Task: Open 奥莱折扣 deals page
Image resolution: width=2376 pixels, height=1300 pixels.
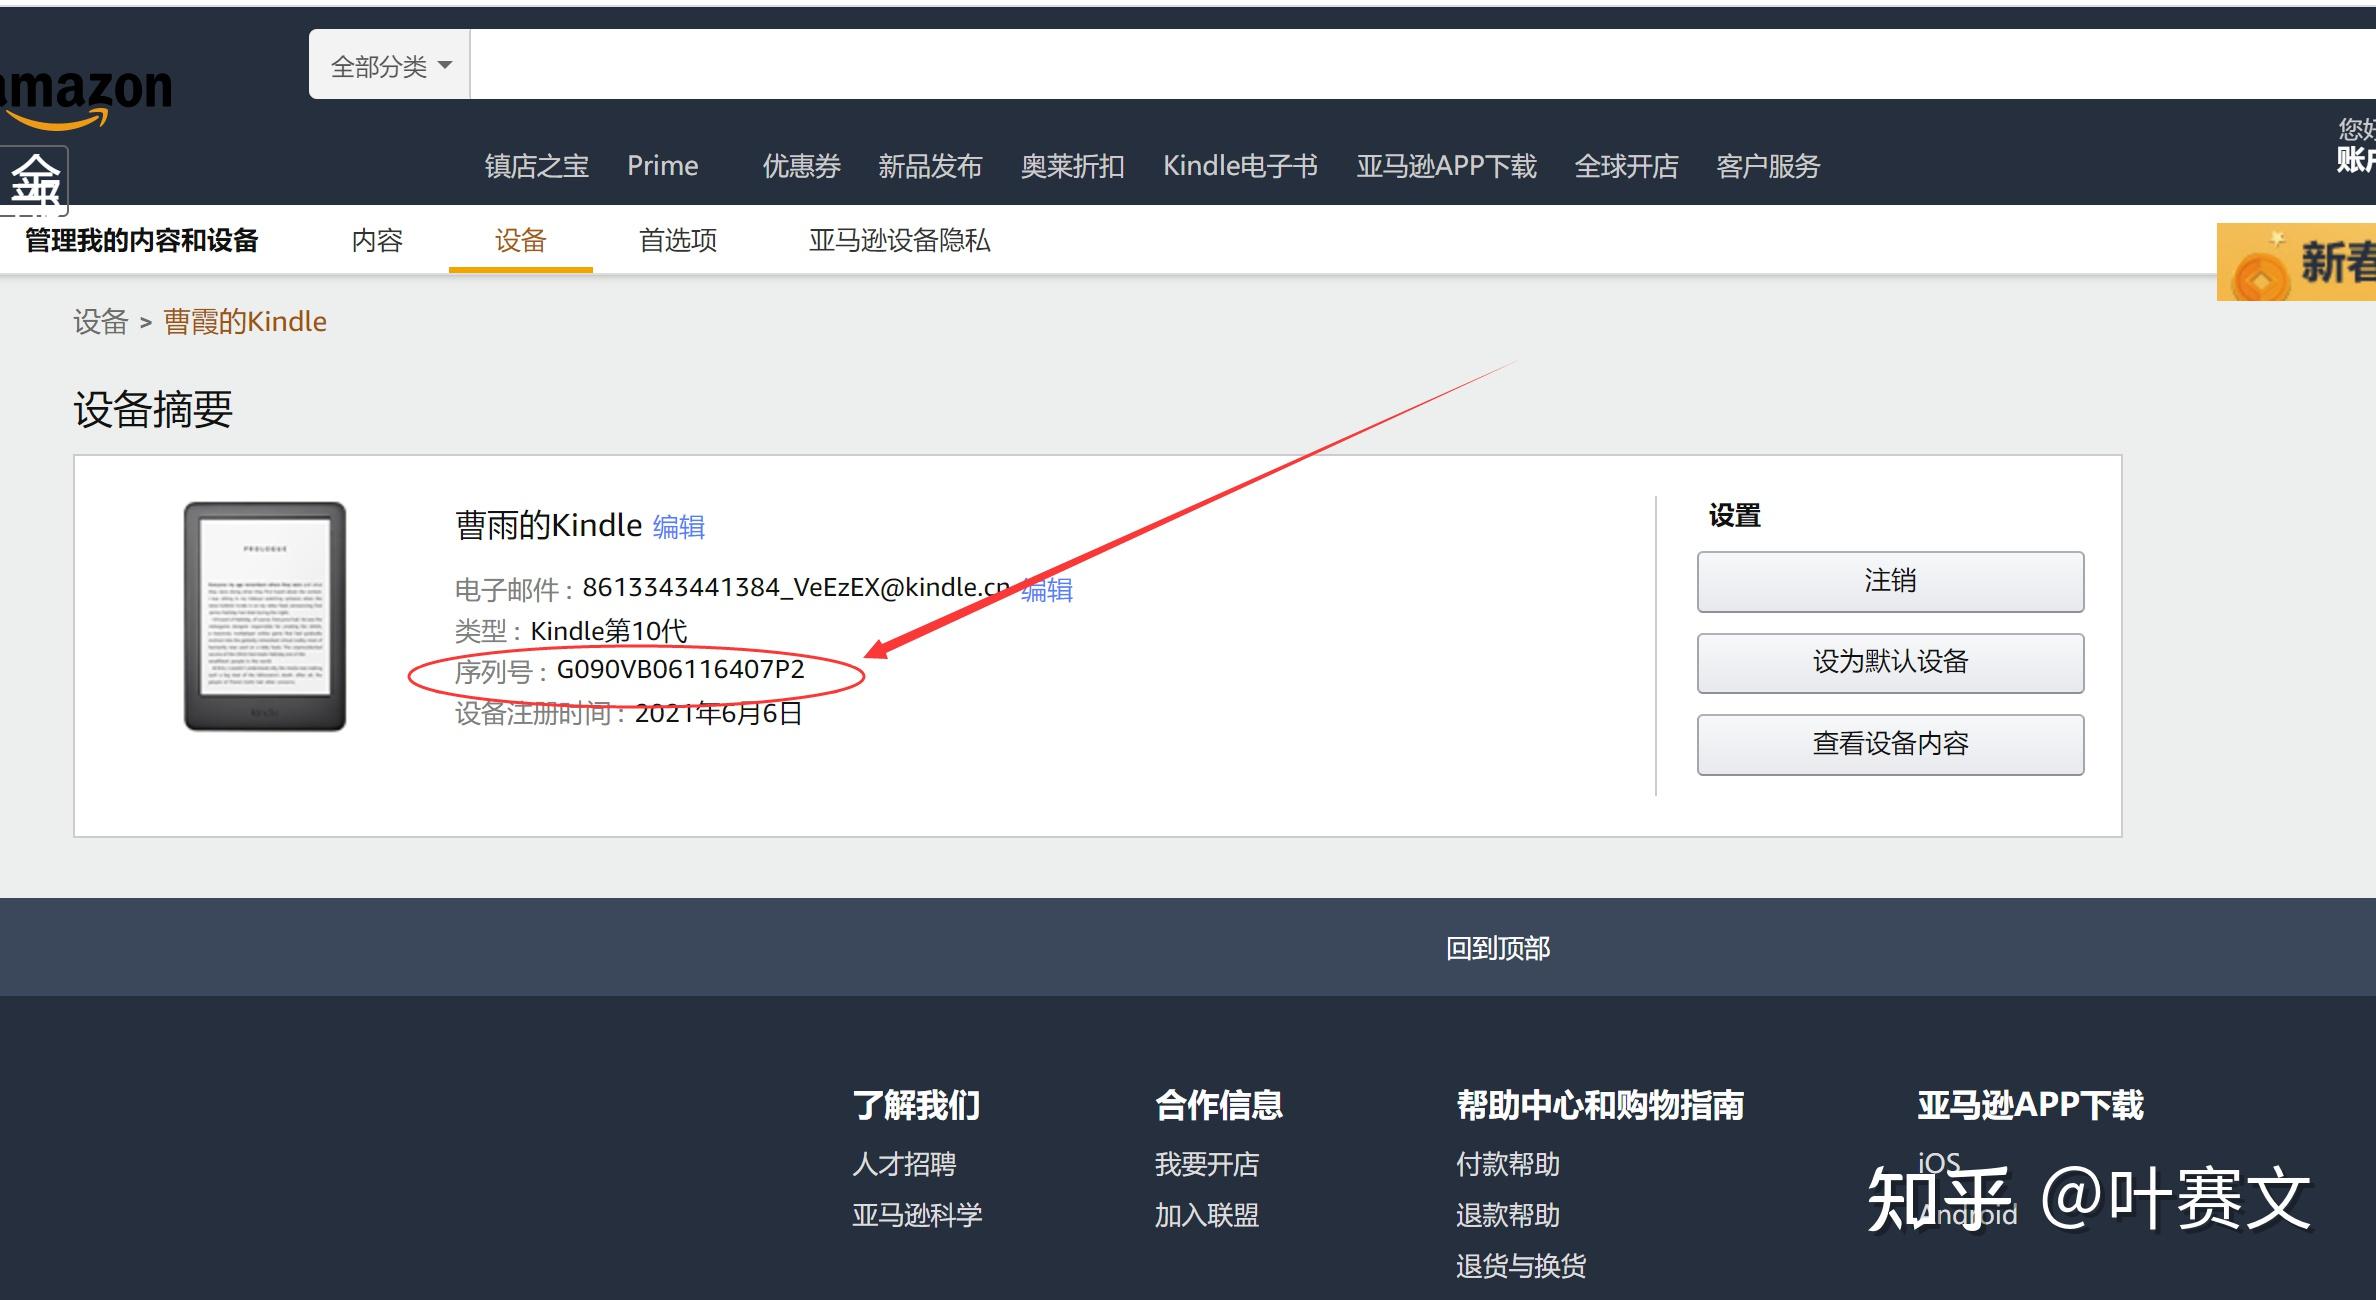Action: 1073,166
